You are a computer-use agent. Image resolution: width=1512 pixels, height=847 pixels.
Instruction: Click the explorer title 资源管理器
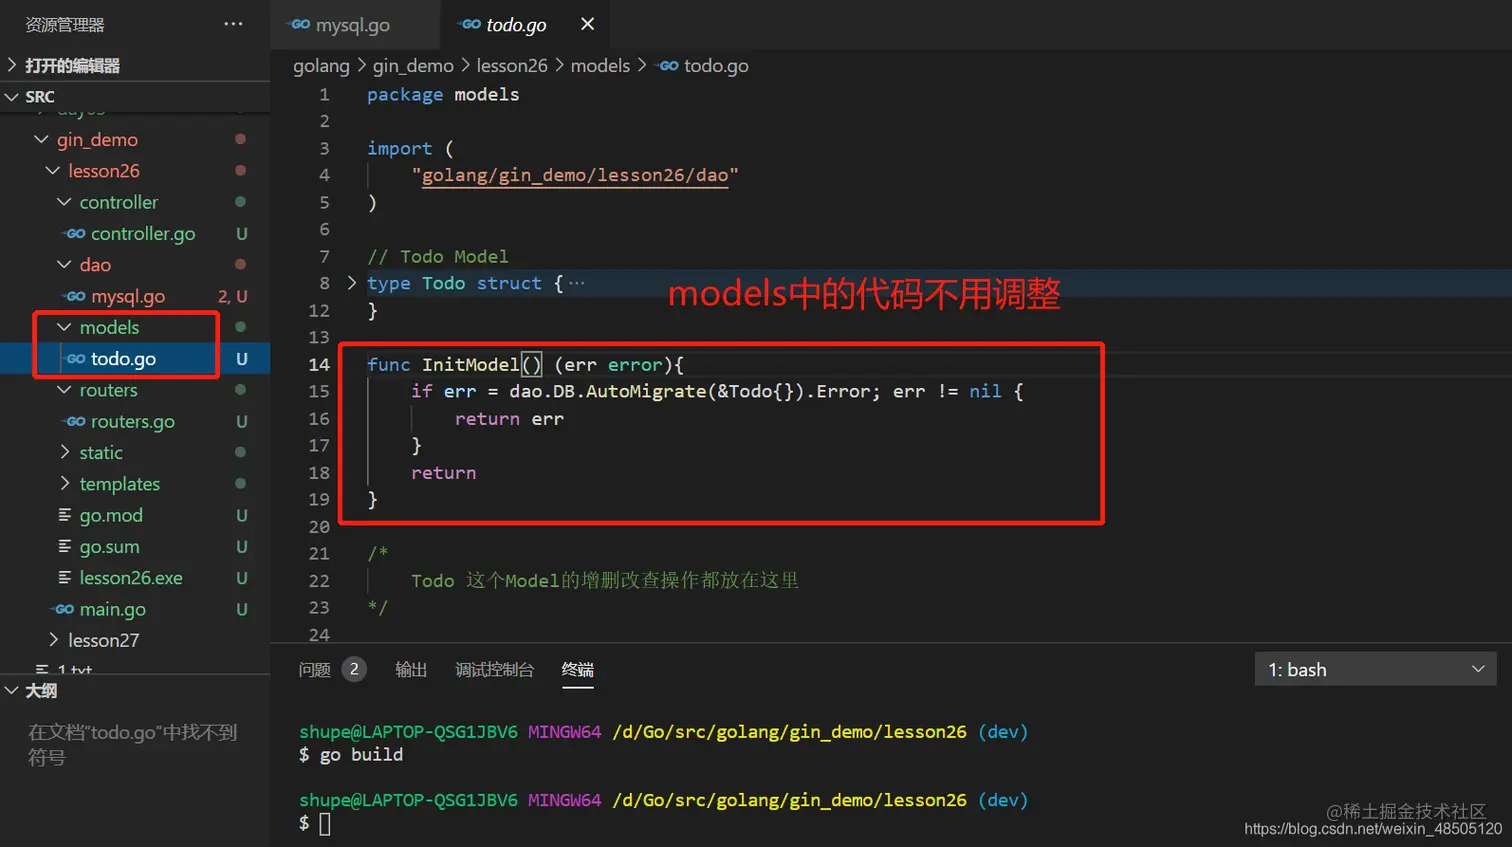(x=65, y=24)
